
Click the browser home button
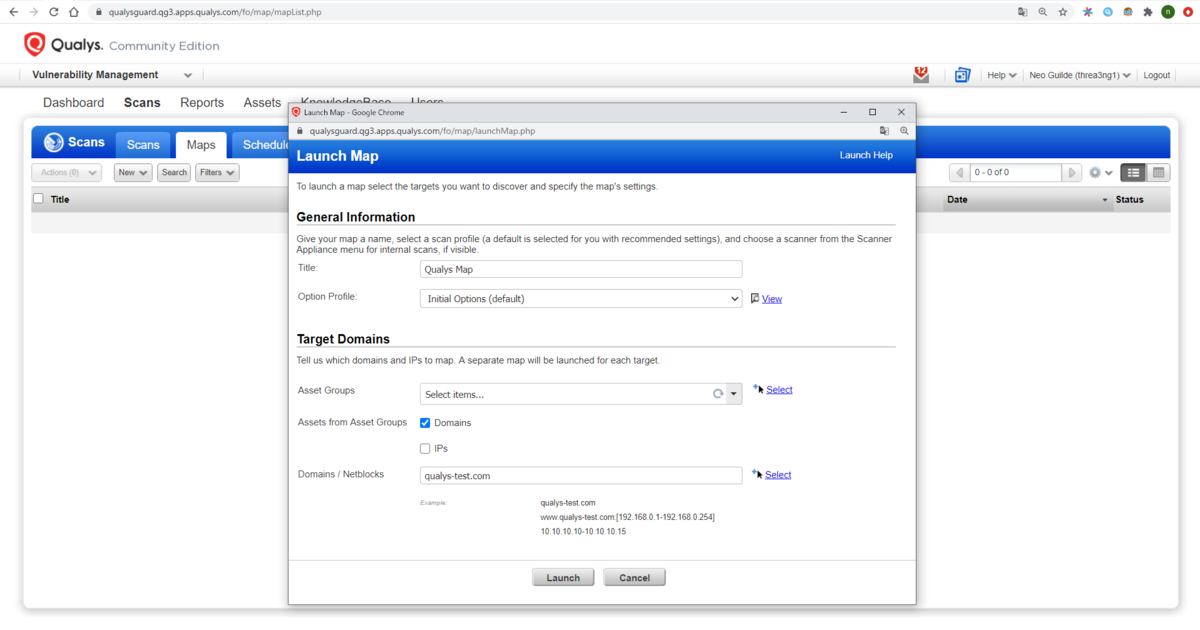tap(74, 12)
